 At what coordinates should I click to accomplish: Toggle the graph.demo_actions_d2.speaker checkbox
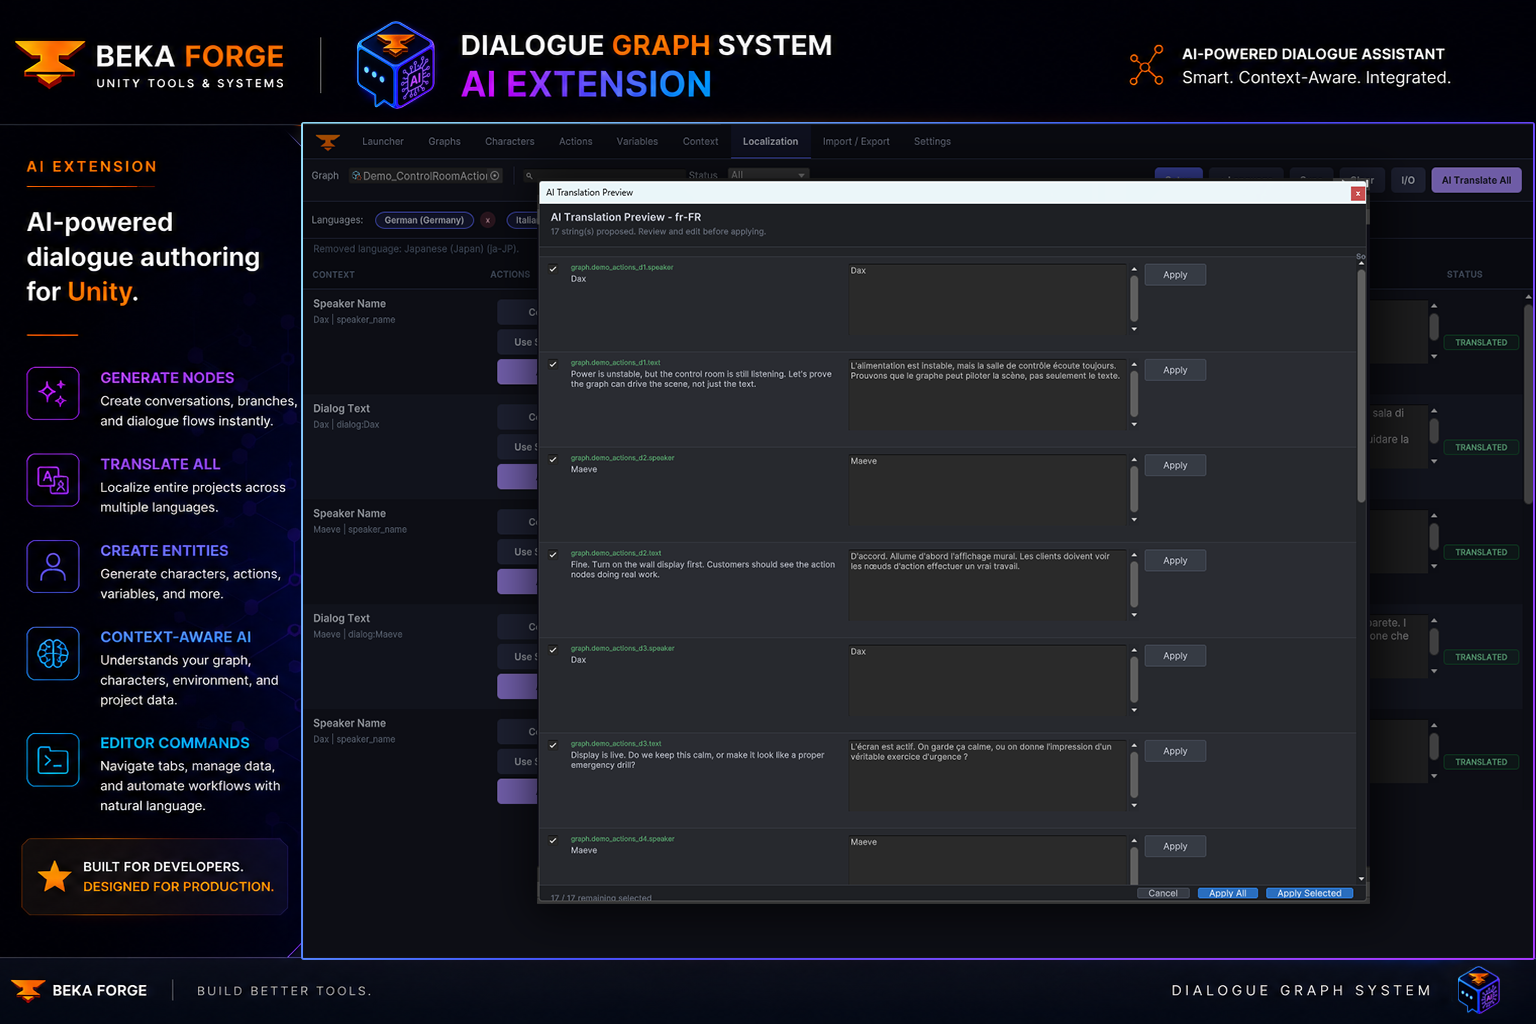click(553, 459)
